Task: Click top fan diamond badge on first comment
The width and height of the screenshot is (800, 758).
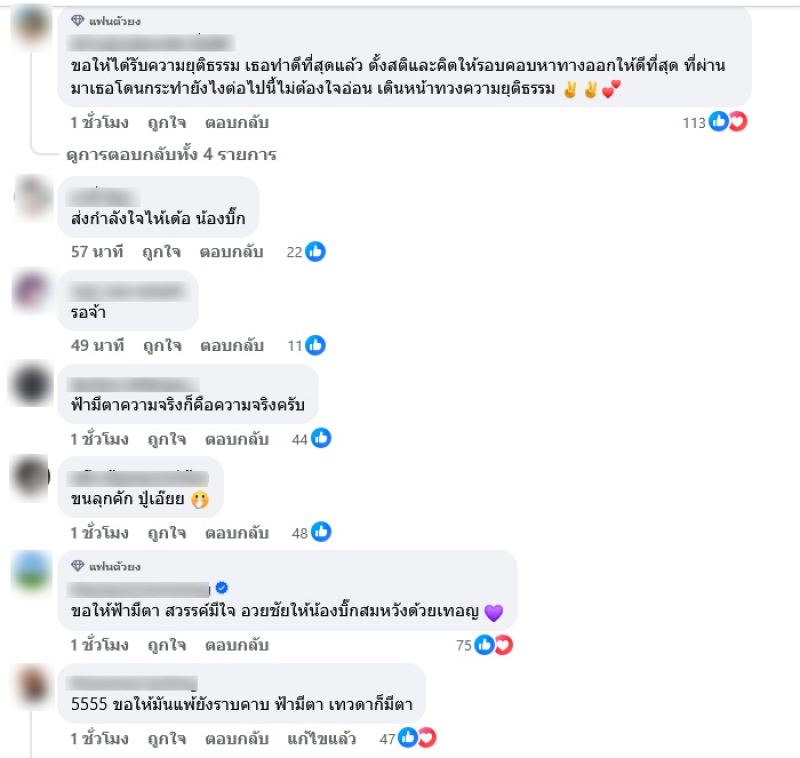Action: 78,20
